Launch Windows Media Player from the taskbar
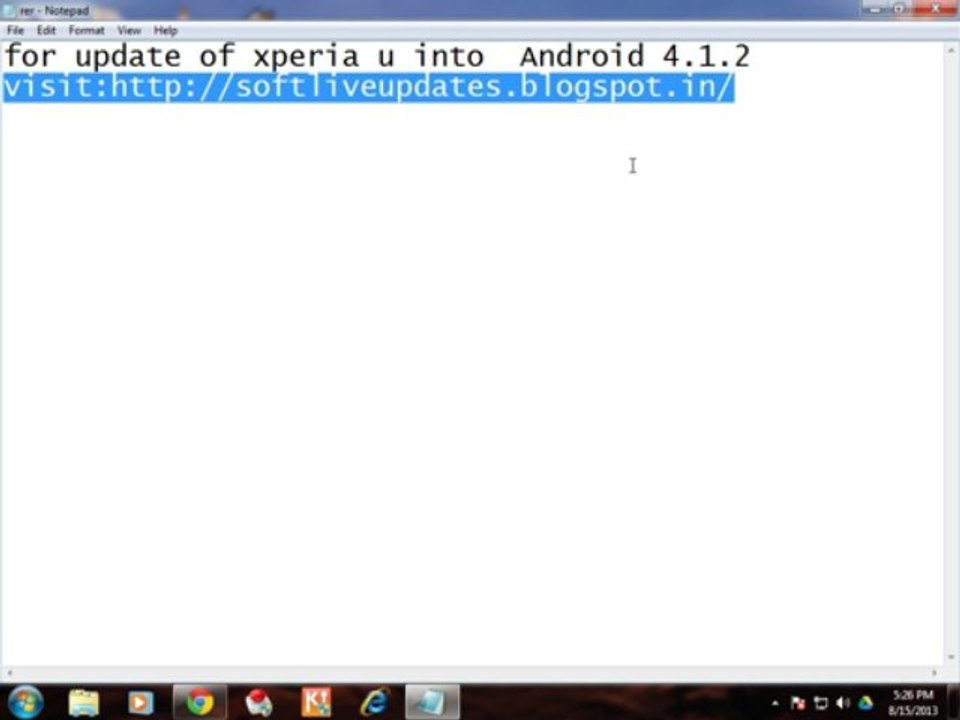Viewport: 960px width, 720px height. click(140, 703)
